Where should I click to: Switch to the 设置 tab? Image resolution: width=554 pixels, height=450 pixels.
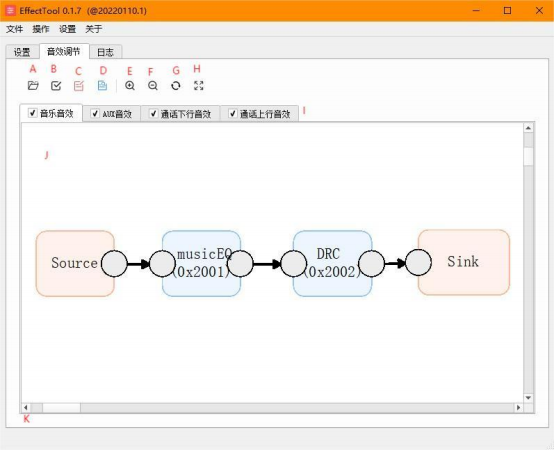[x=22, y=52]
